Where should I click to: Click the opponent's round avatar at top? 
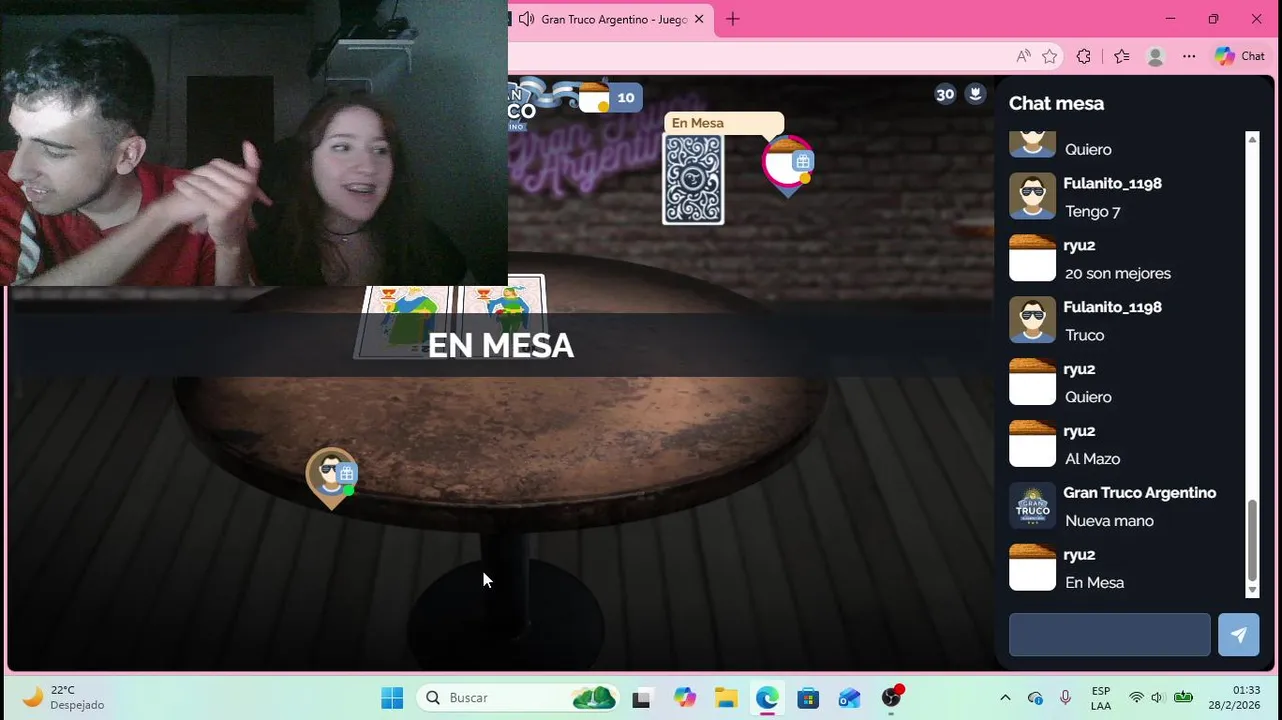pyautogui.click(x=786, y=163)
